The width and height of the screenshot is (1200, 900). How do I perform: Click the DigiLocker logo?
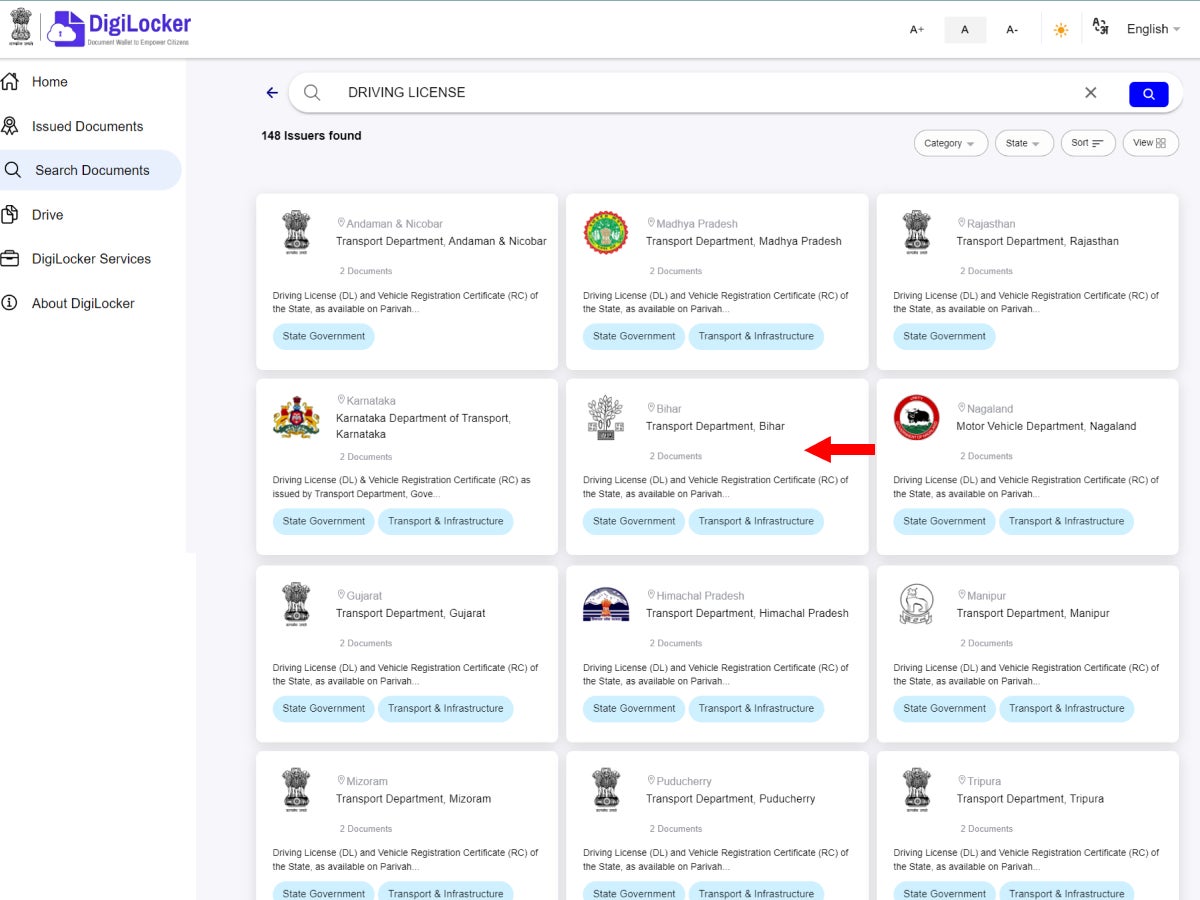(119, 28)
